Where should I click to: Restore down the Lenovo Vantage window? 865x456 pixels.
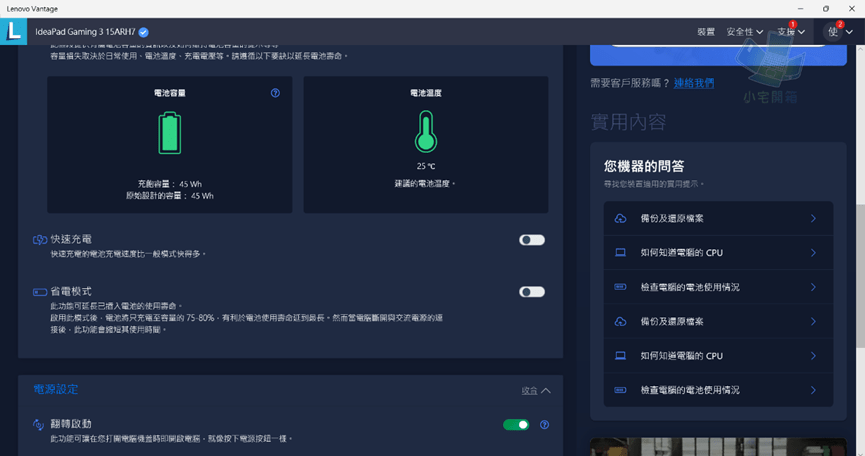pyautogui.click(x=826, y=9)
